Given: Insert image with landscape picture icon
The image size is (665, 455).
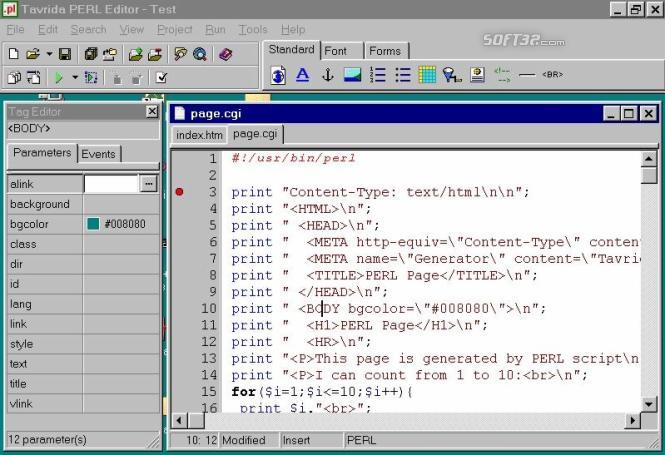Looking at the screenshot, I should point(352,75).
